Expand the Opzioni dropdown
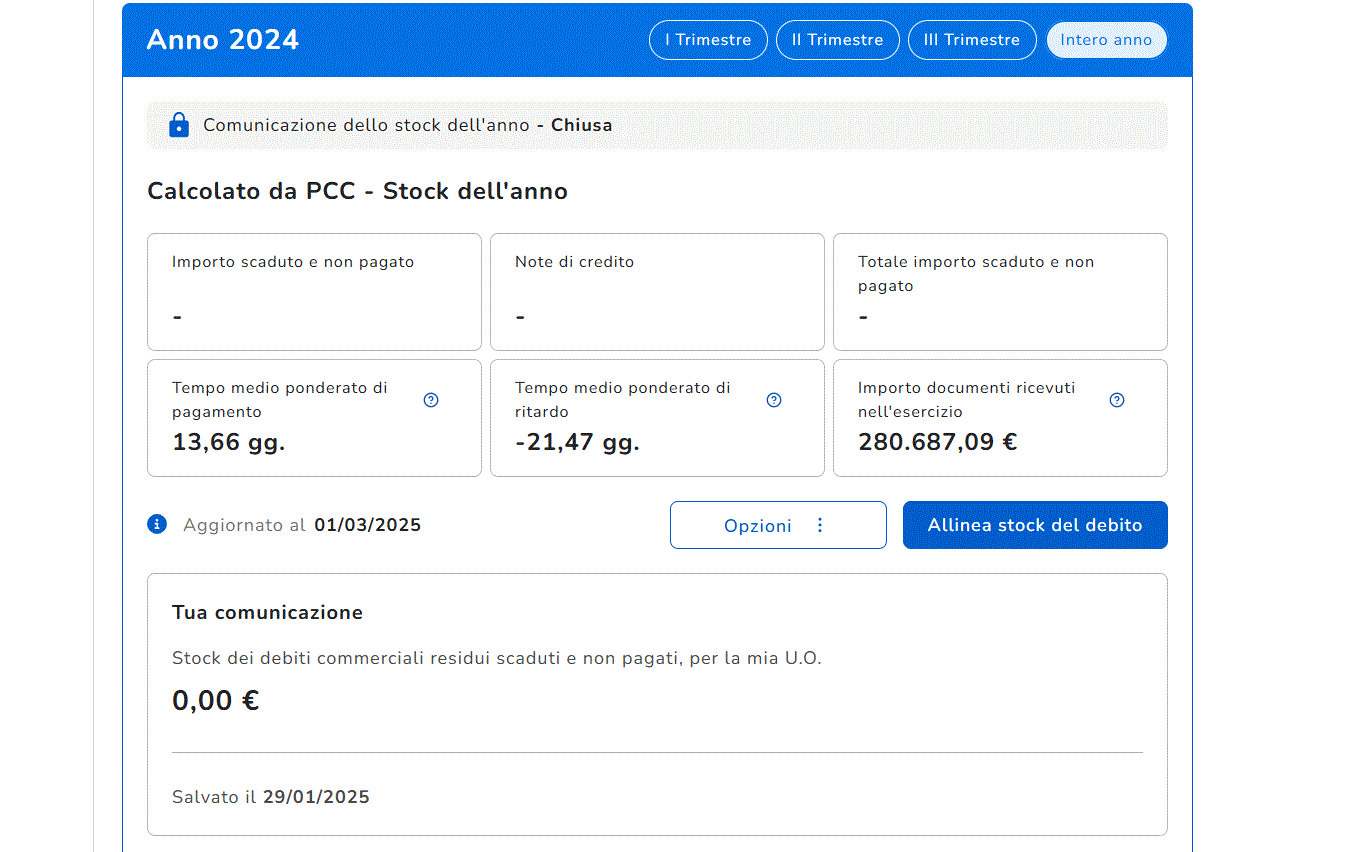 757,525
